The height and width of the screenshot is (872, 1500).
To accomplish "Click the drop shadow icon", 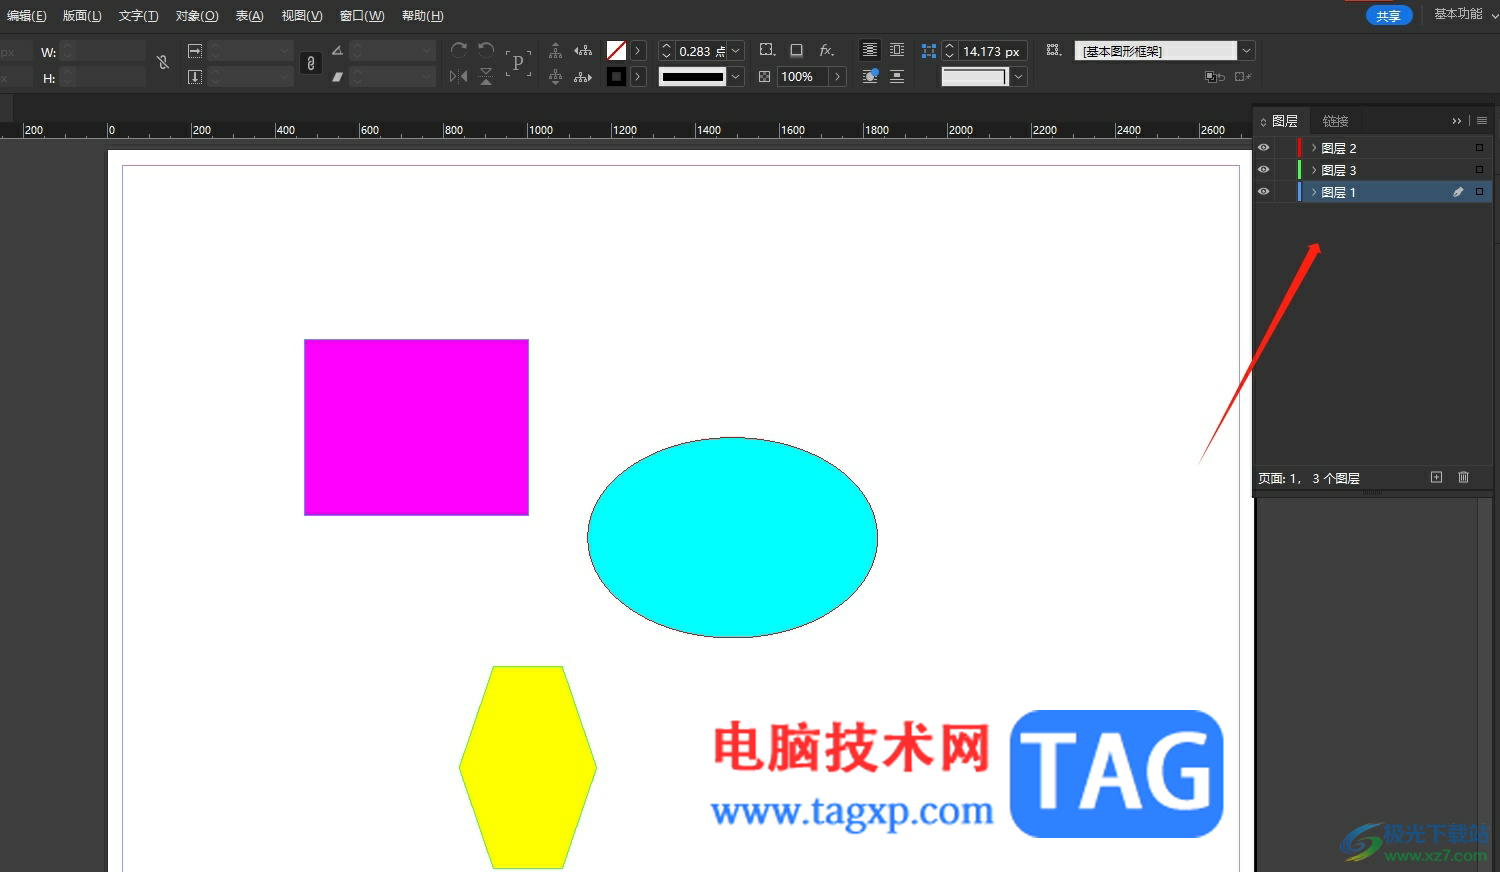I will (796, 50).
